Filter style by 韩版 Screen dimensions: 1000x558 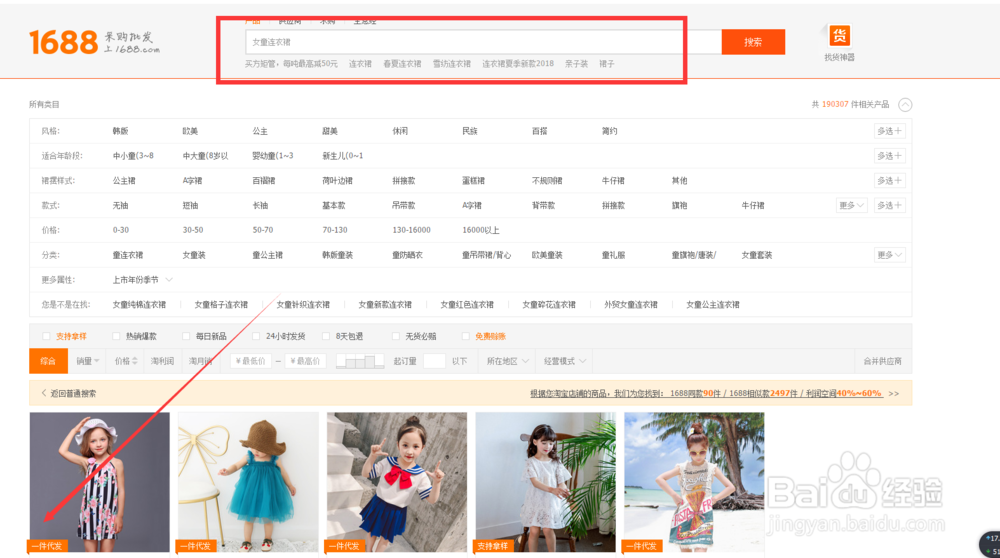pyautogui.click(x=121, y=131)
